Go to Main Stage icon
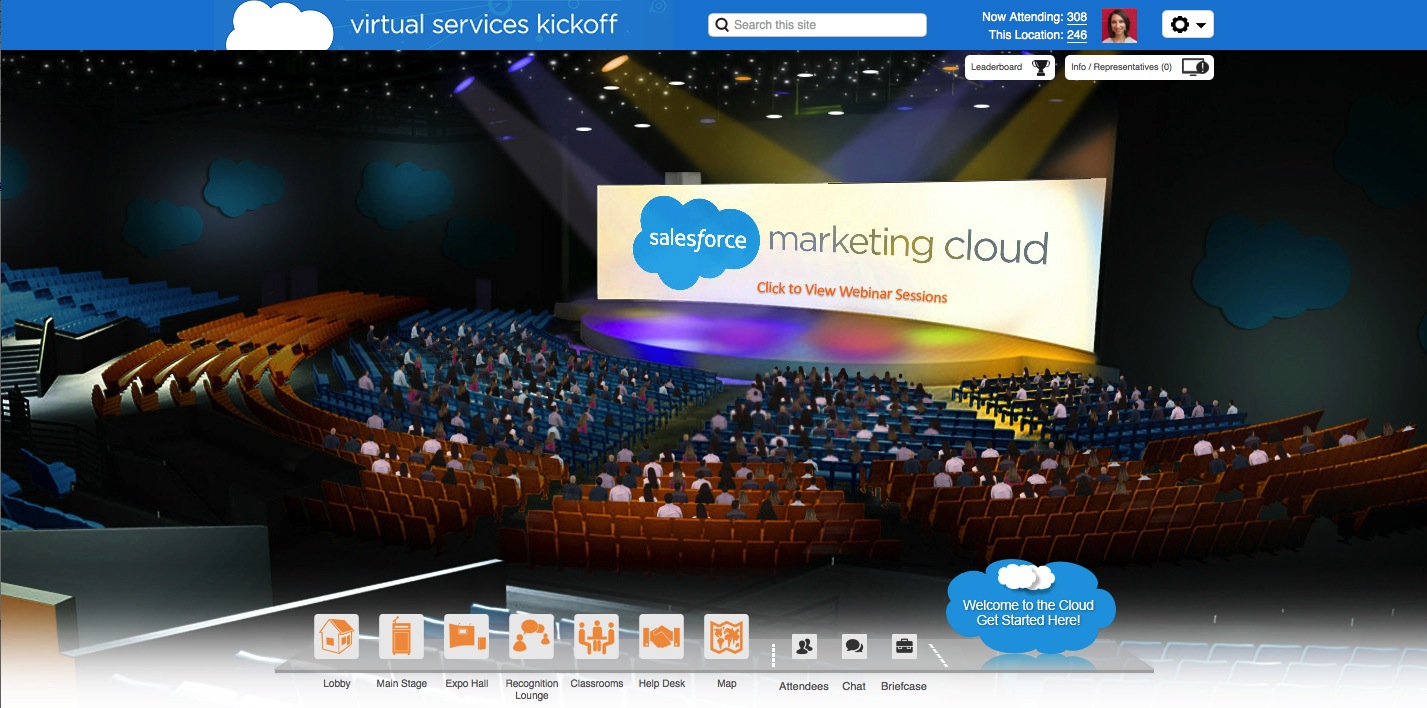 pyautogui.click(x=401, y=637)
